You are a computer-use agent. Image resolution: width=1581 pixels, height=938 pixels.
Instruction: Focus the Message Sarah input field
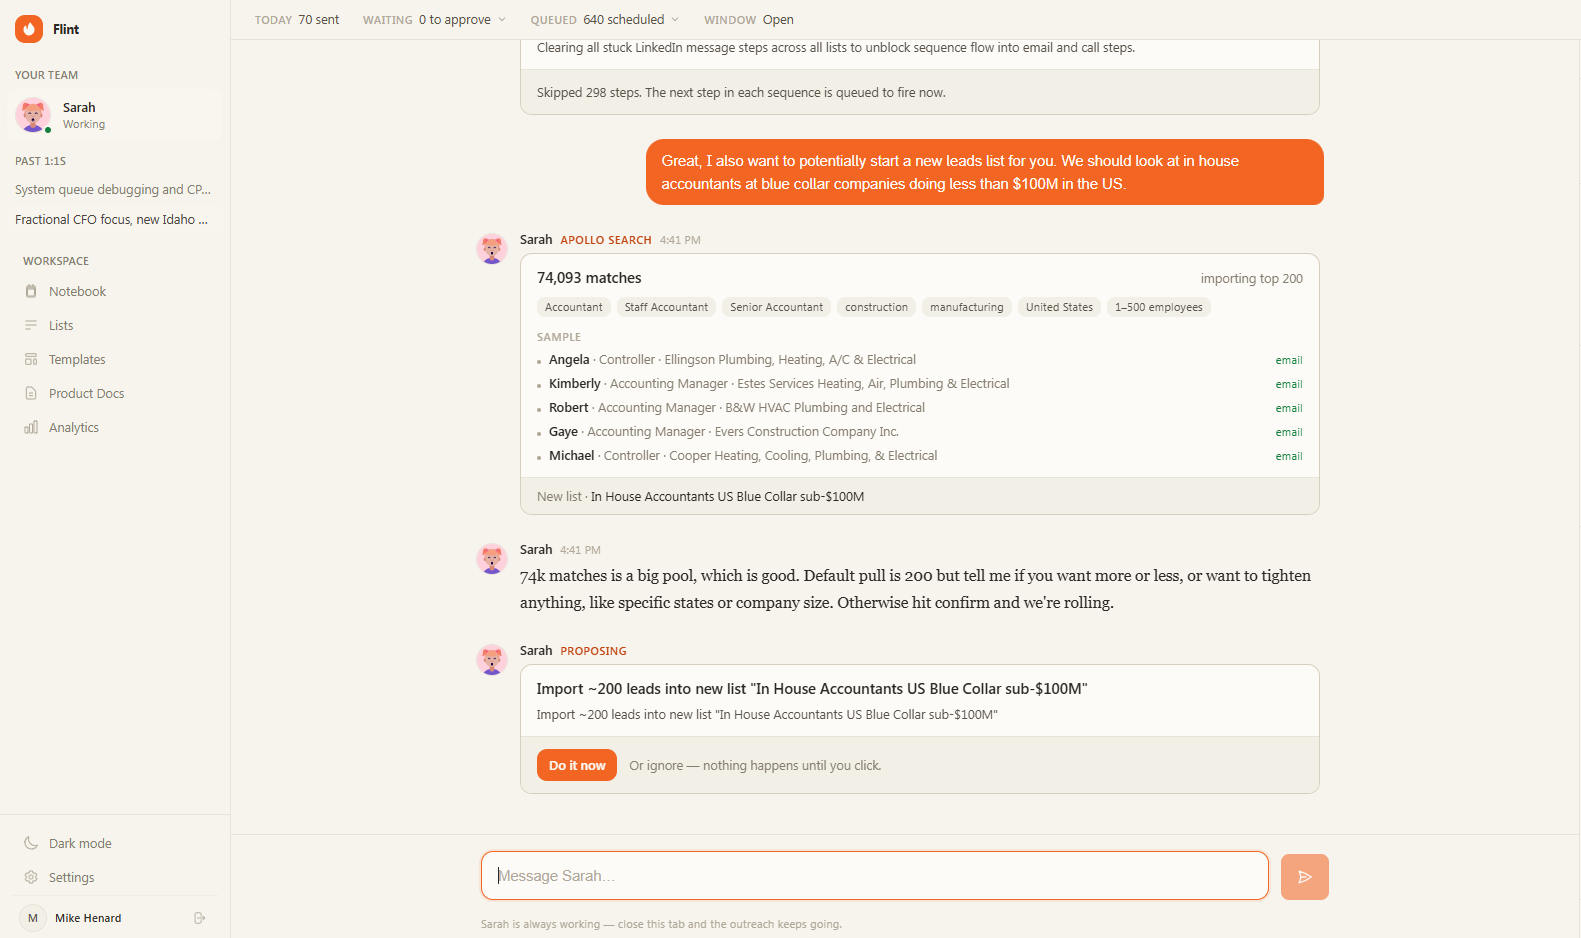tap(875, 876)
